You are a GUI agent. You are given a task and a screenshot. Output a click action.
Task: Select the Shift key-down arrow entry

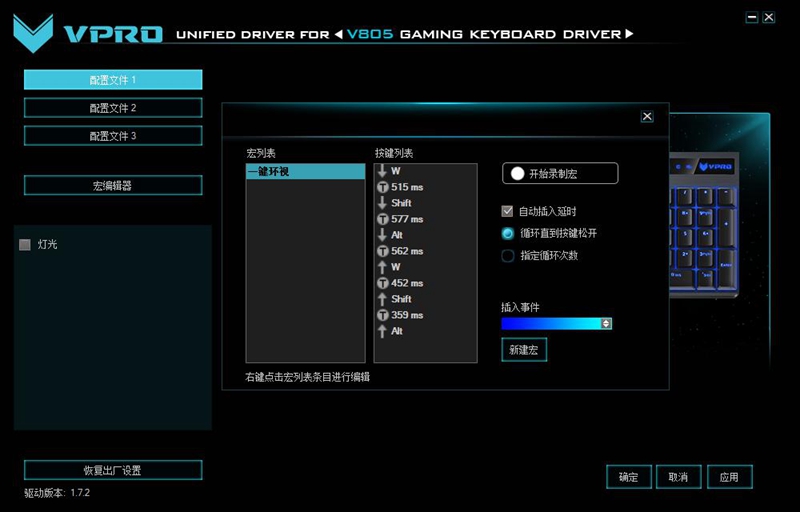382,203
